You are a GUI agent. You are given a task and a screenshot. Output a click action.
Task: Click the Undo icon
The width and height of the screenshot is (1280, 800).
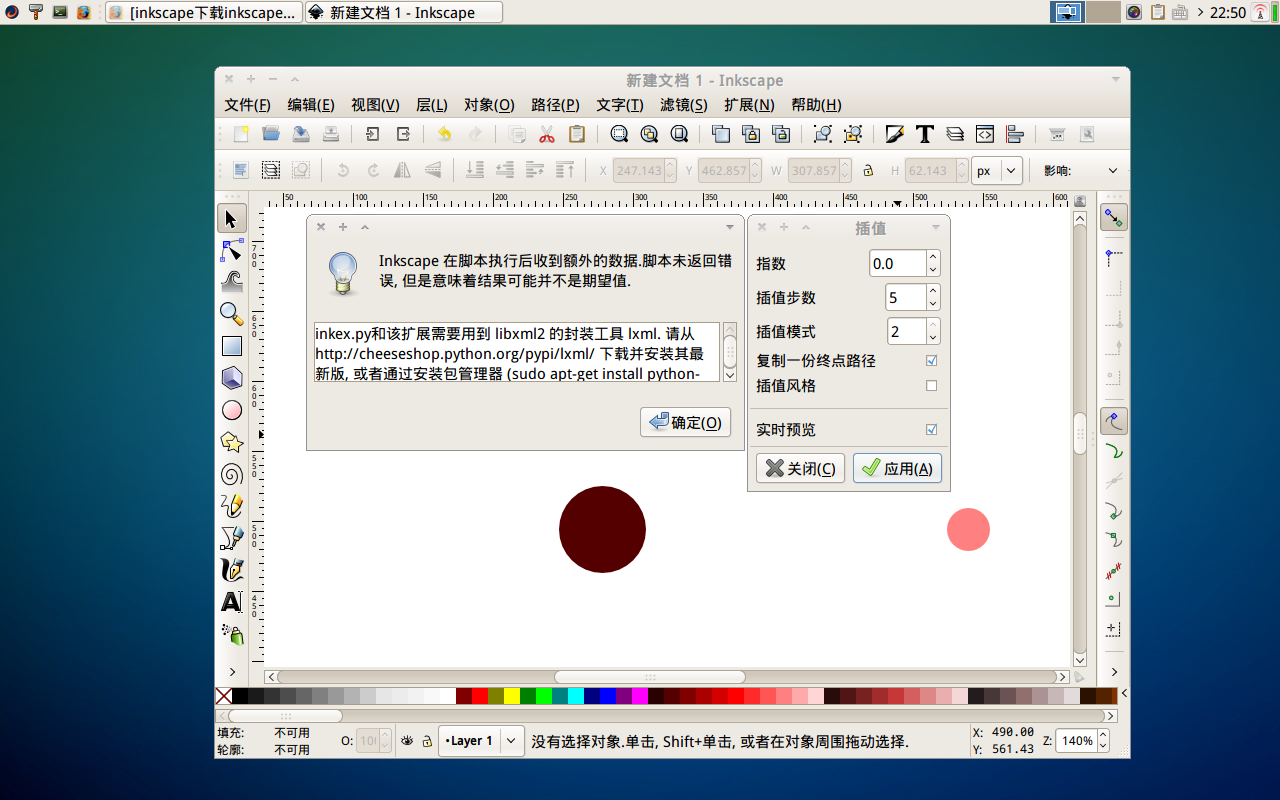(445, 134)
